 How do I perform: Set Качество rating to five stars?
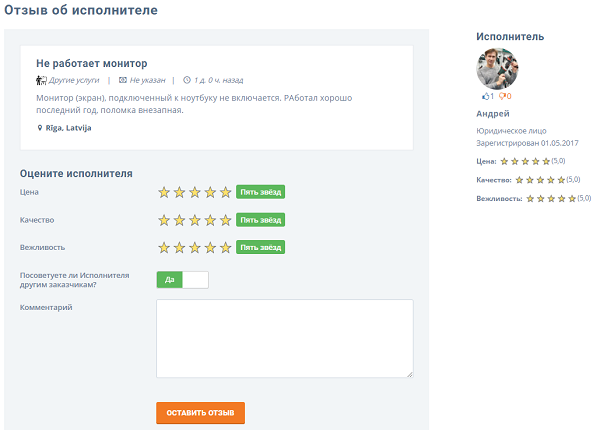(225, 220)
